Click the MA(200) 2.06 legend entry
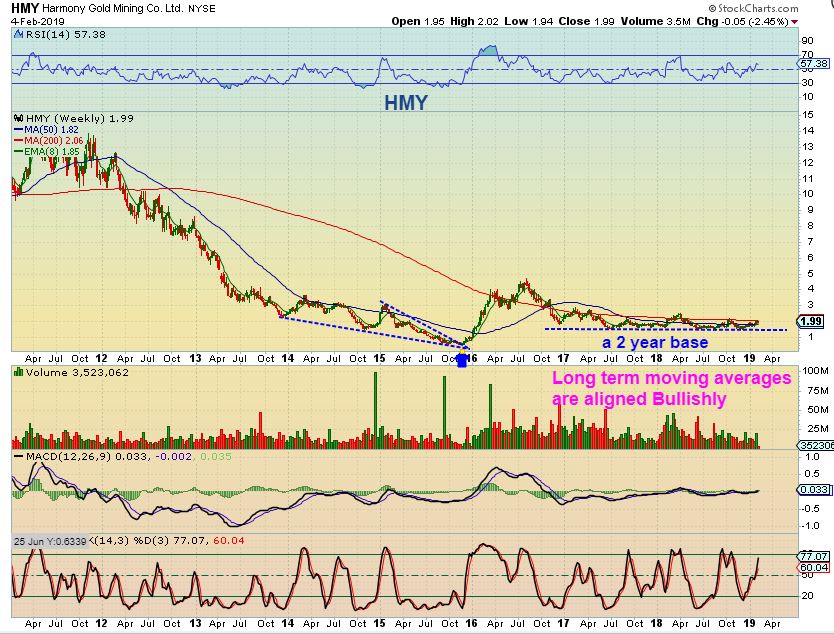 click(x=49, y=140)
